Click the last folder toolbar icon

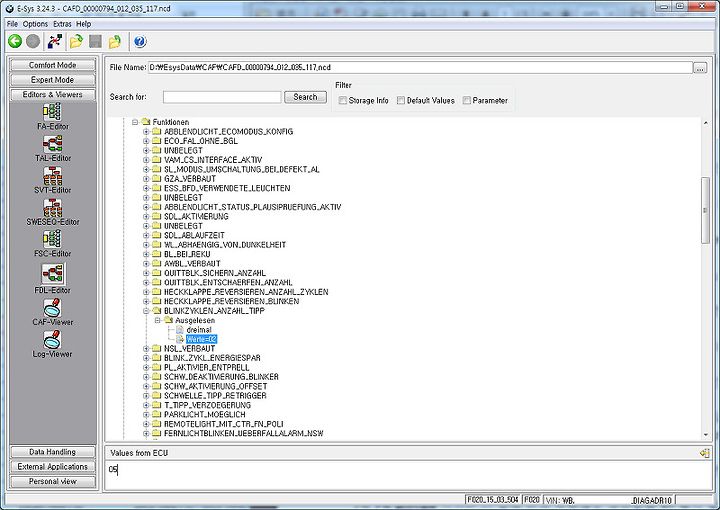coord(115,42)
